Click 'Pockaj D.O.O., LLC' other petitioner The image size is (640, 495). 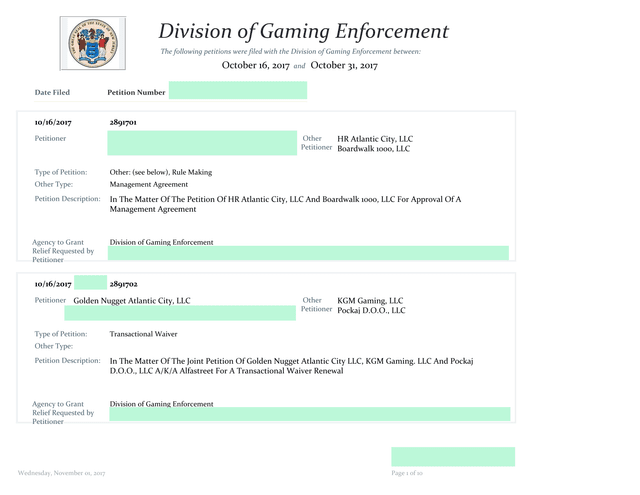(371, 311)
